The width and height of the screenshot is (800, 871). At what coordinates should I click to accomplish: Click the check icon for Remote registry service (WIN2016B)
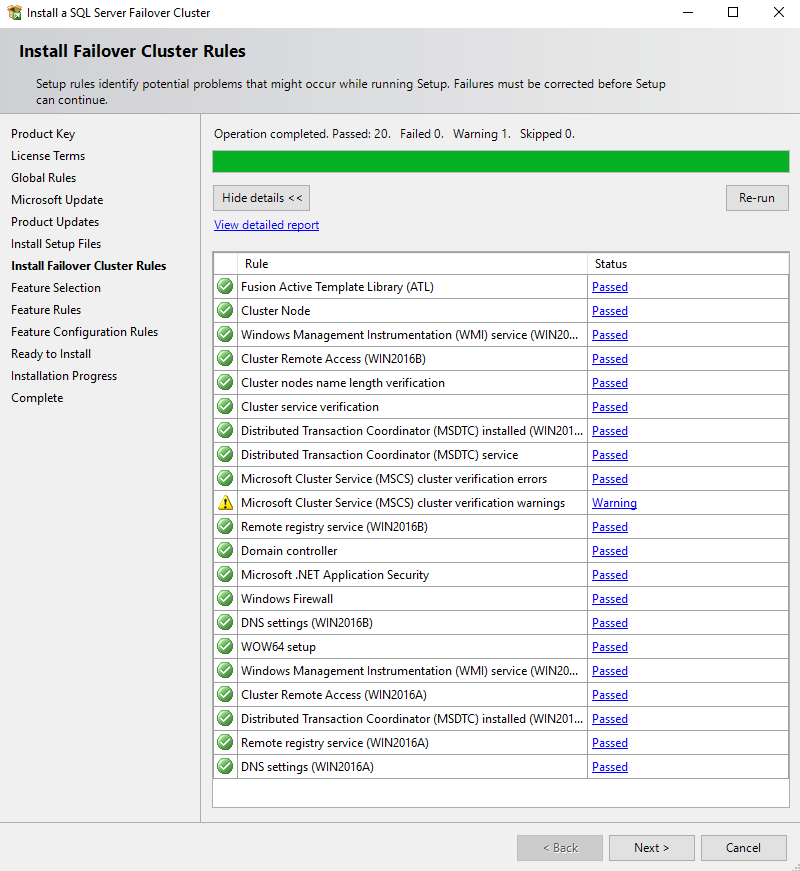pyautogui.click(x=225, y=526)
